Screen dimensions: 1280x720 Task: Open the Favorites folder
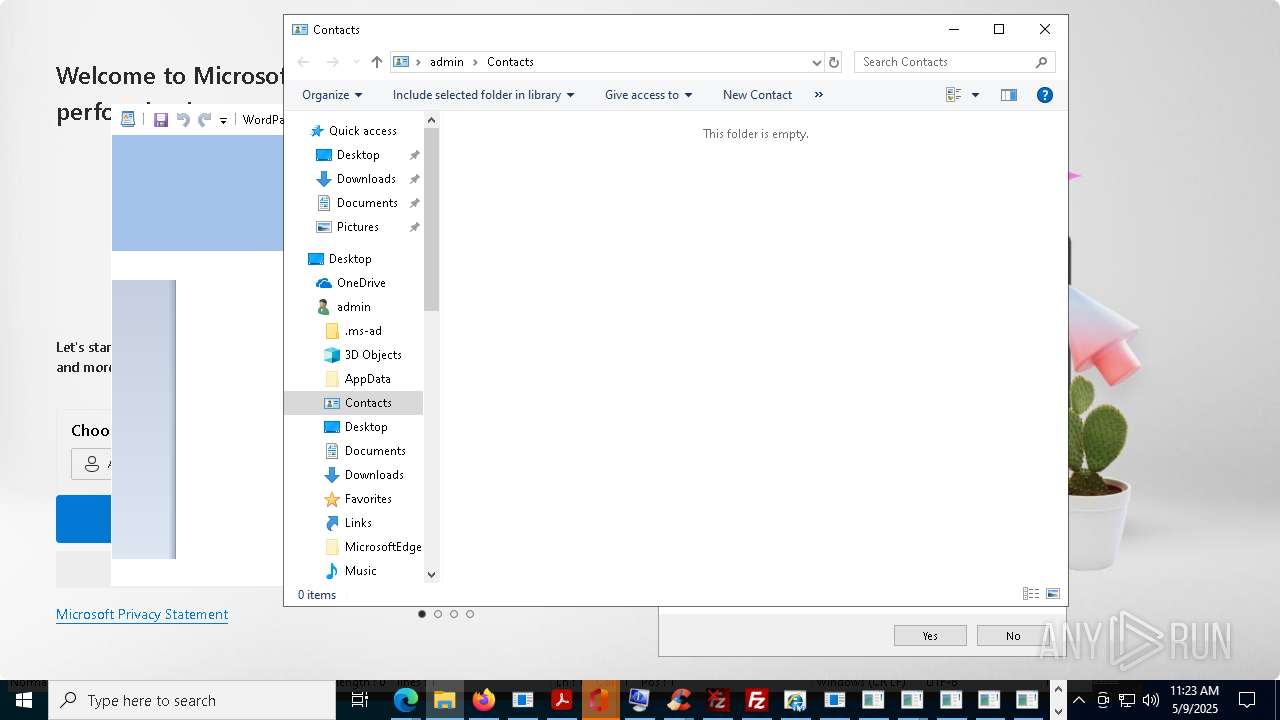pos(368,499)
